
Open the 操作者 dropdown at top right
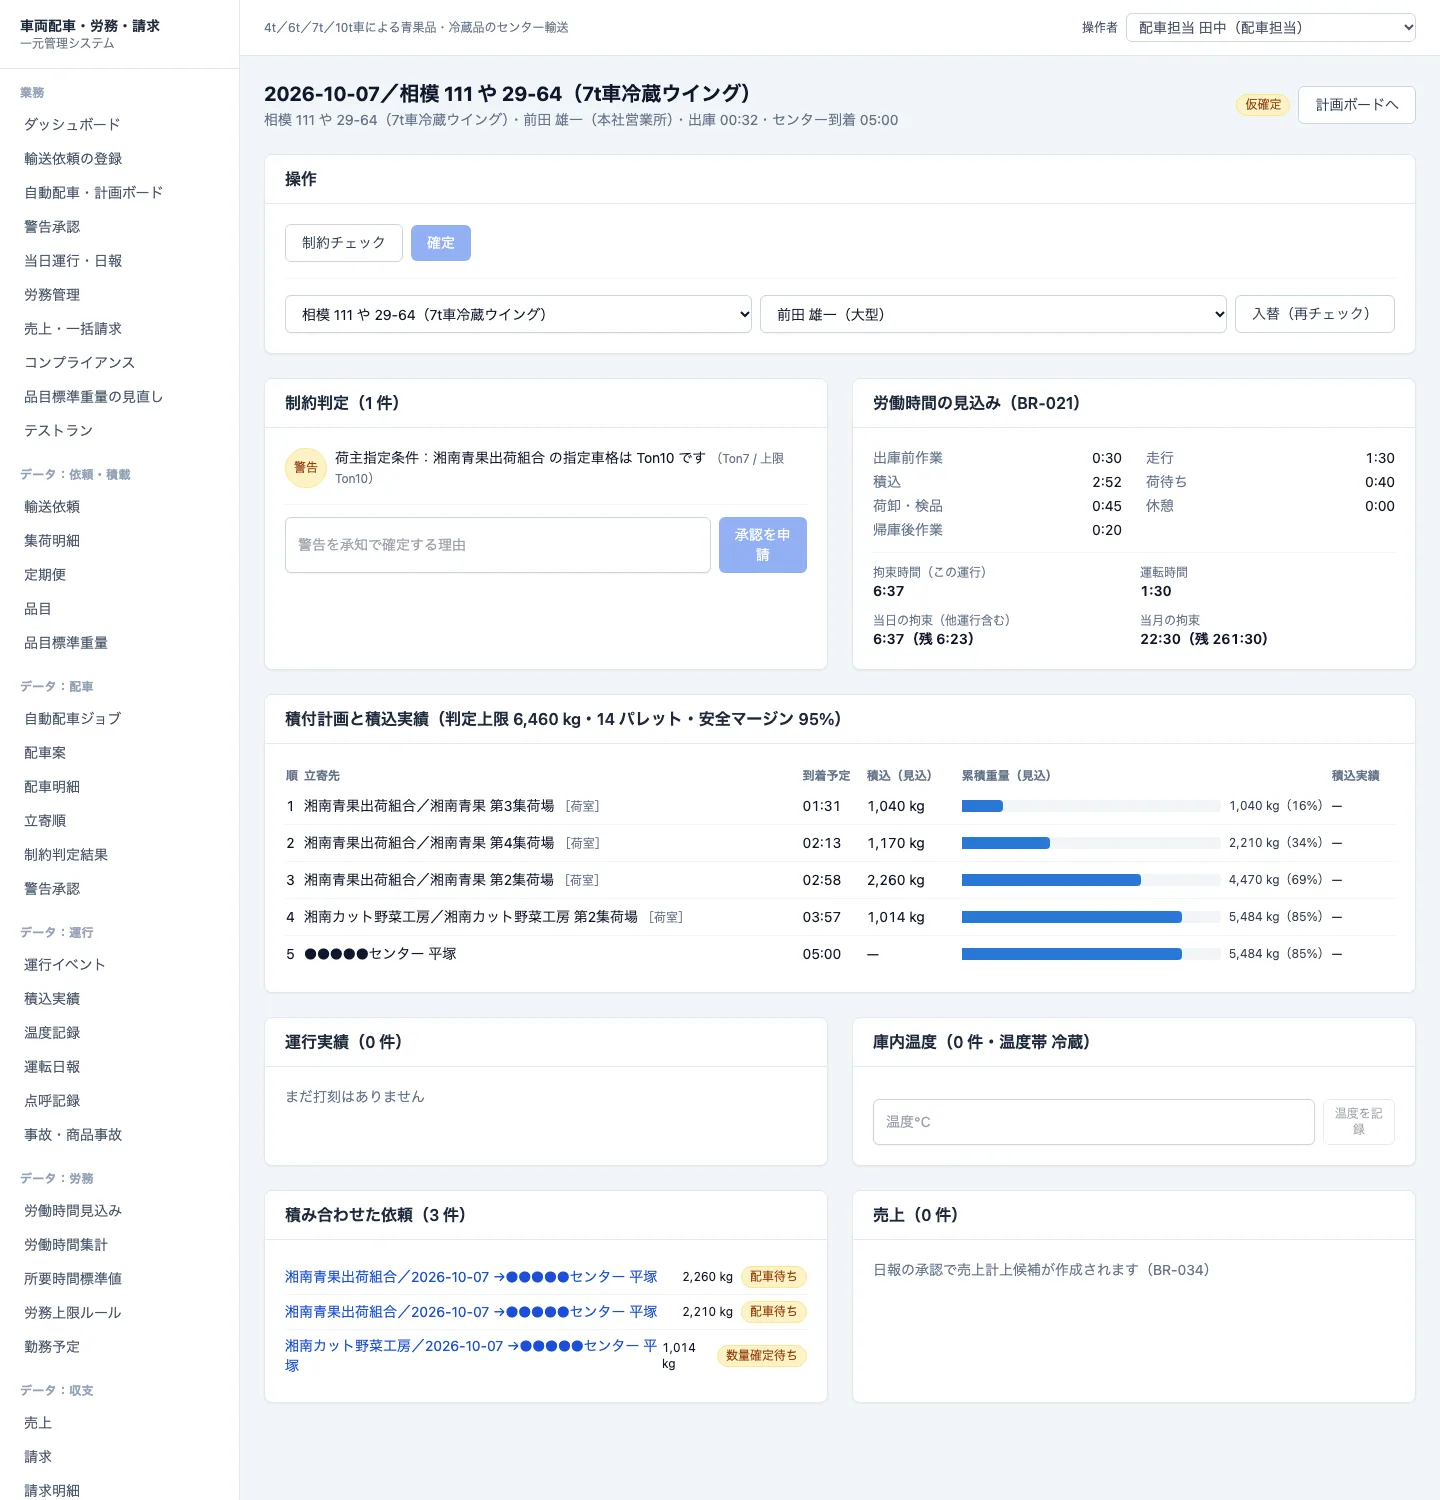1270,27
